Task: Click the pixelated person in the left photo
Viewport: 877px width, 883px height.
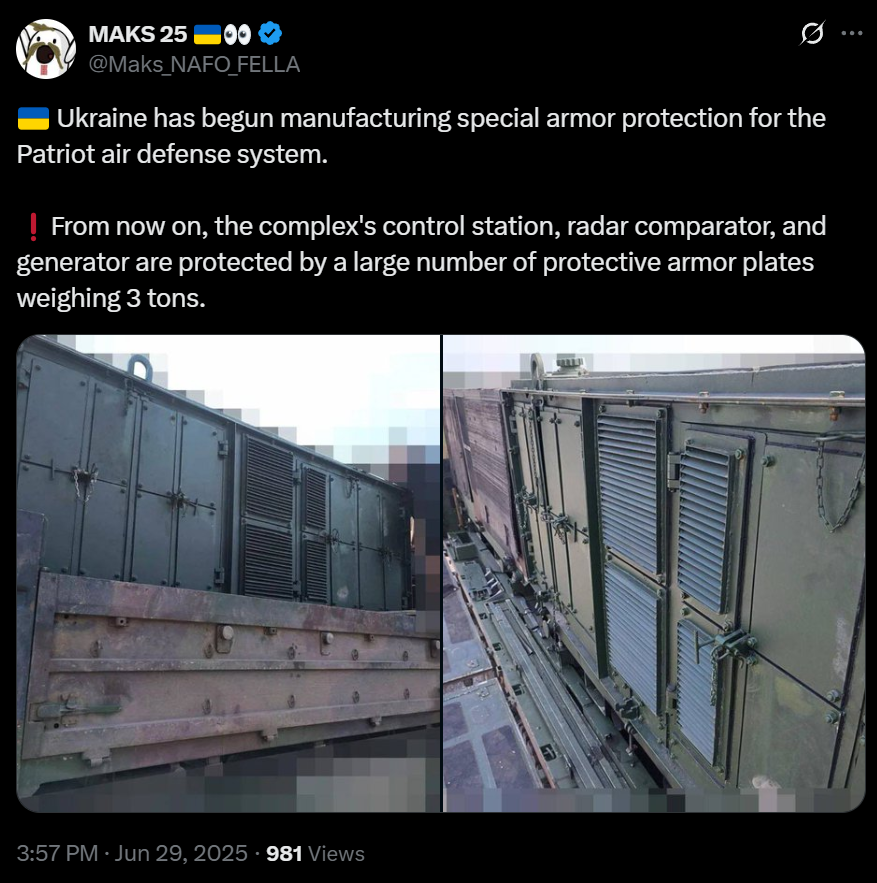Action: click(424, 541)
